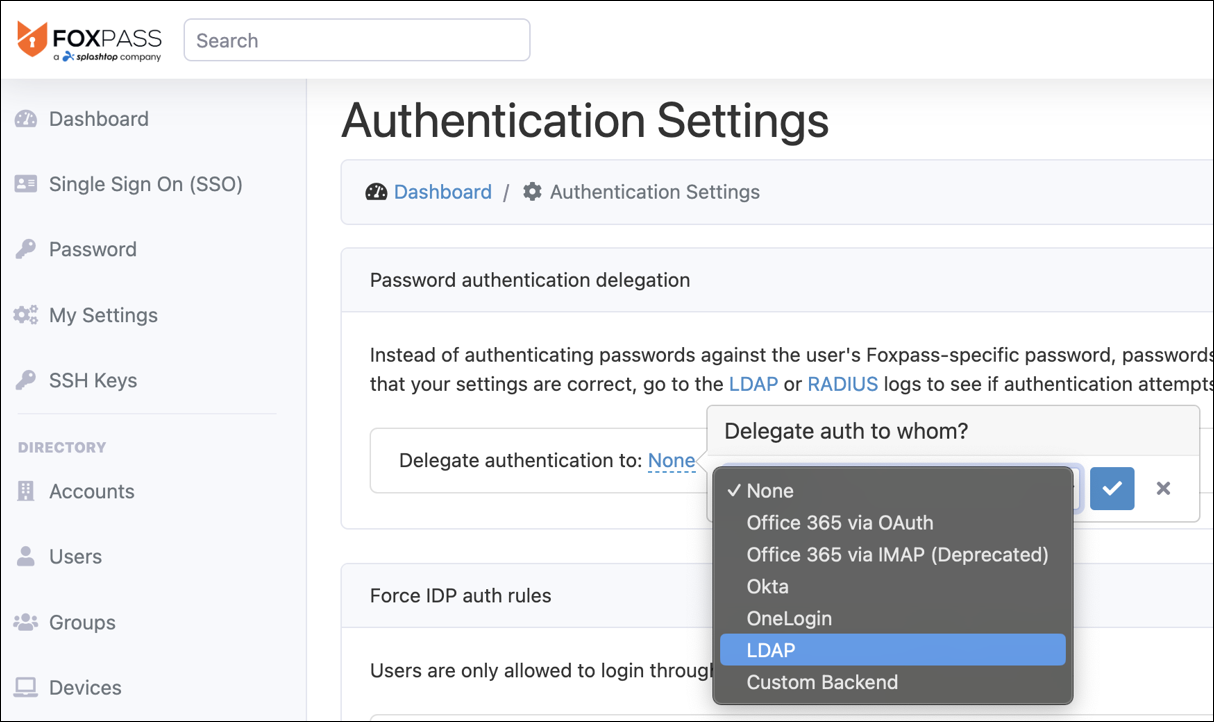Image resolution: width=1214 pixels, height=722 pixels.
Task: Click the breadcrumb settings gear icon
Action: click(x=533, y=192)
